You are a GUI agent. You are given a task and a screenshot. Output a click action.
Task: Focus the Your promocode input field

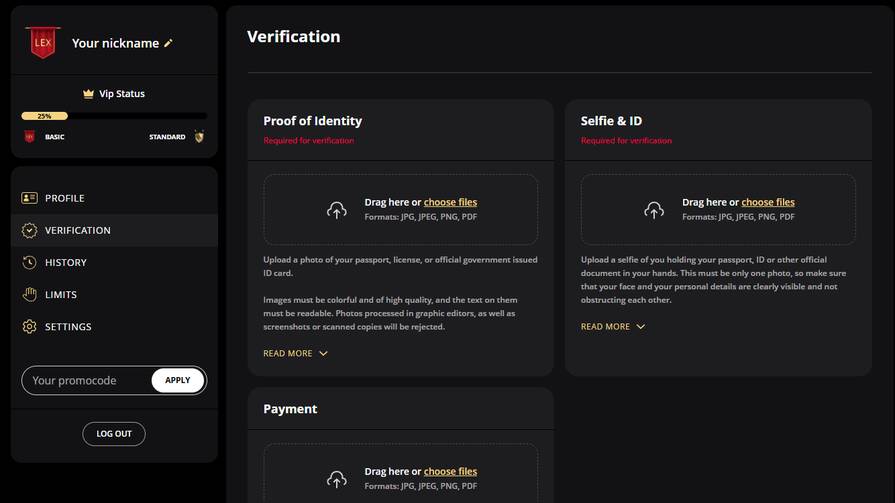85,380
